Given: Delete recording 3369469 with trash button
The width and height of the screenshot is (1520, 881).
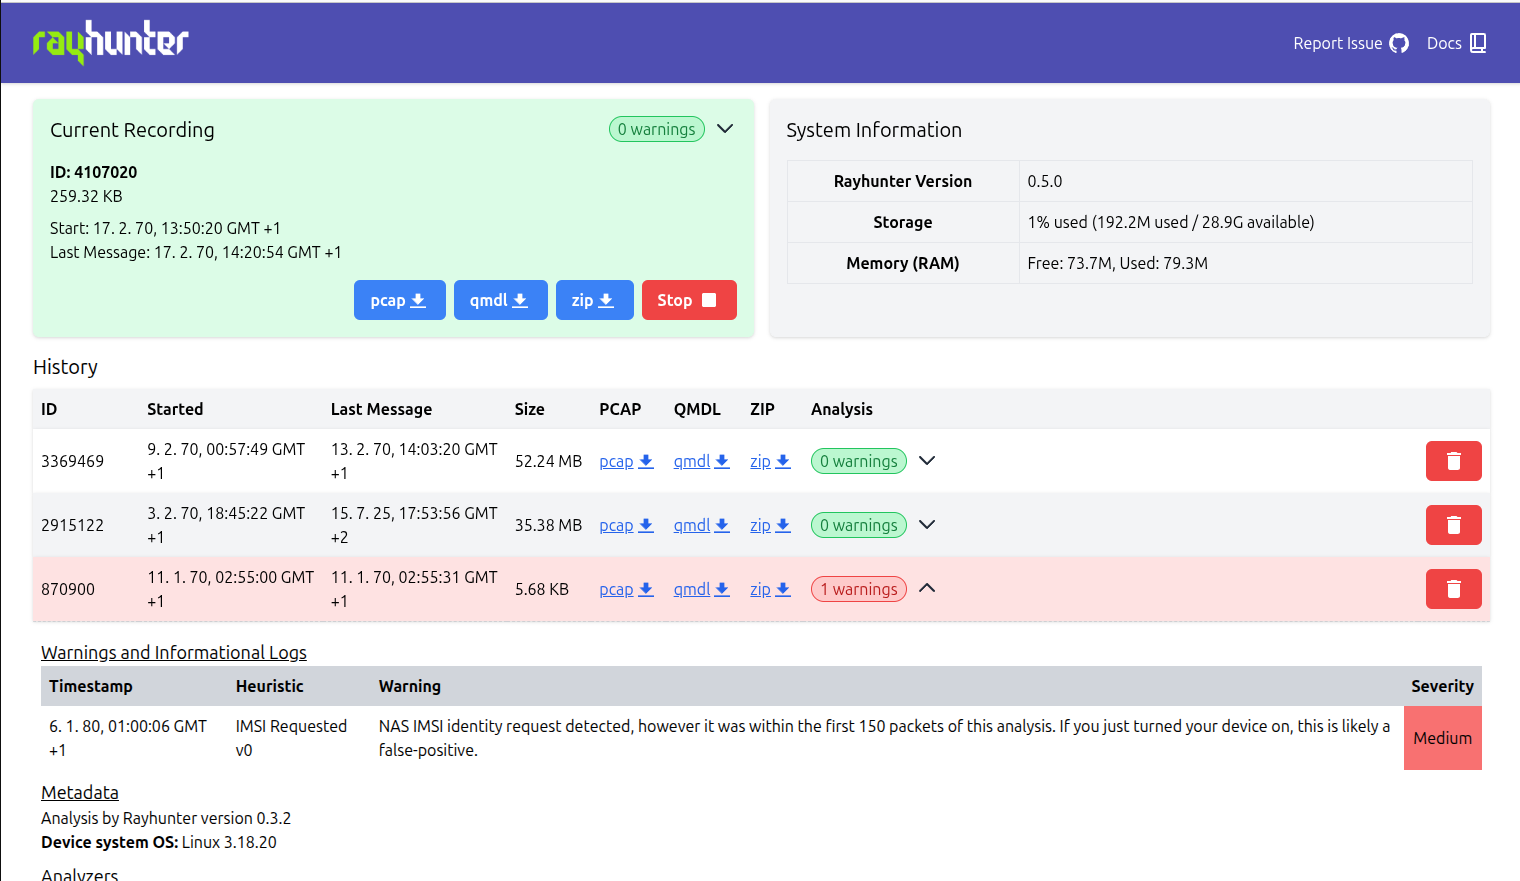Looking at the screenshot, I should point(1453,461).
